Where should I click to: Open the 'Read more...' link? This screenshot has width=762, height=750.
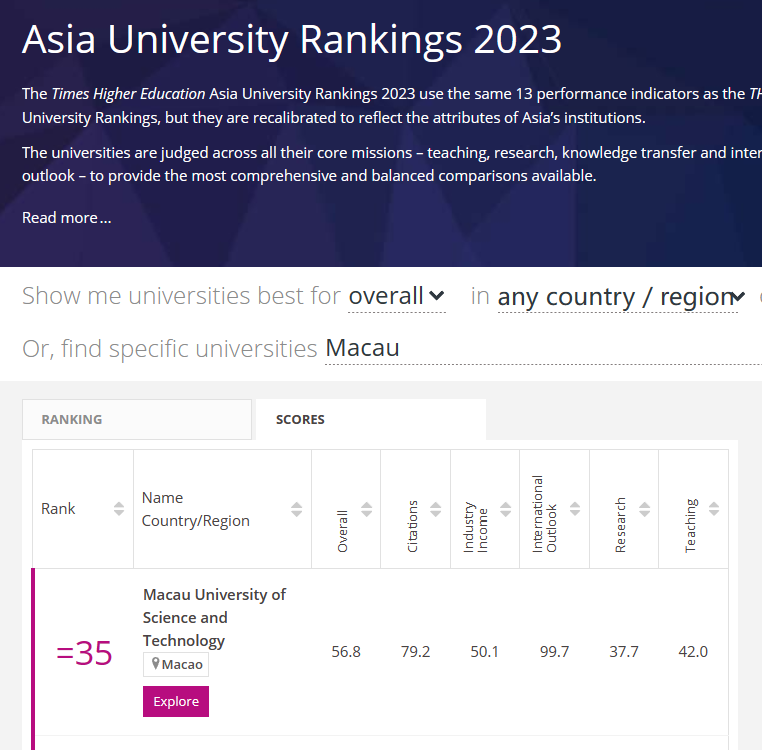point(67,218)
